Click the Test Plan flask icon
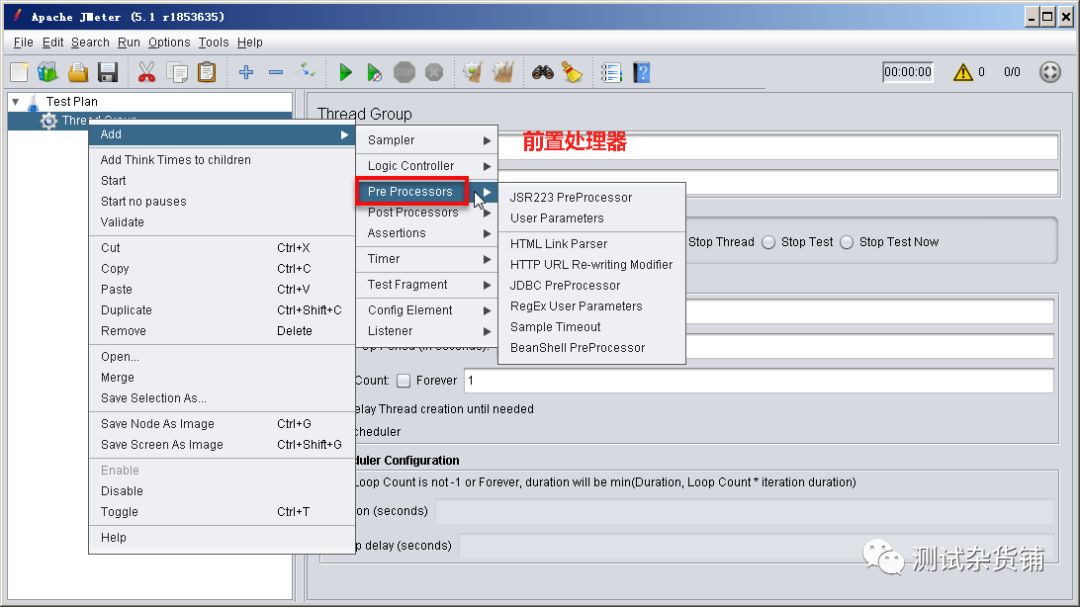This screenshot has width=1080, height=607. tap(32, 102)
